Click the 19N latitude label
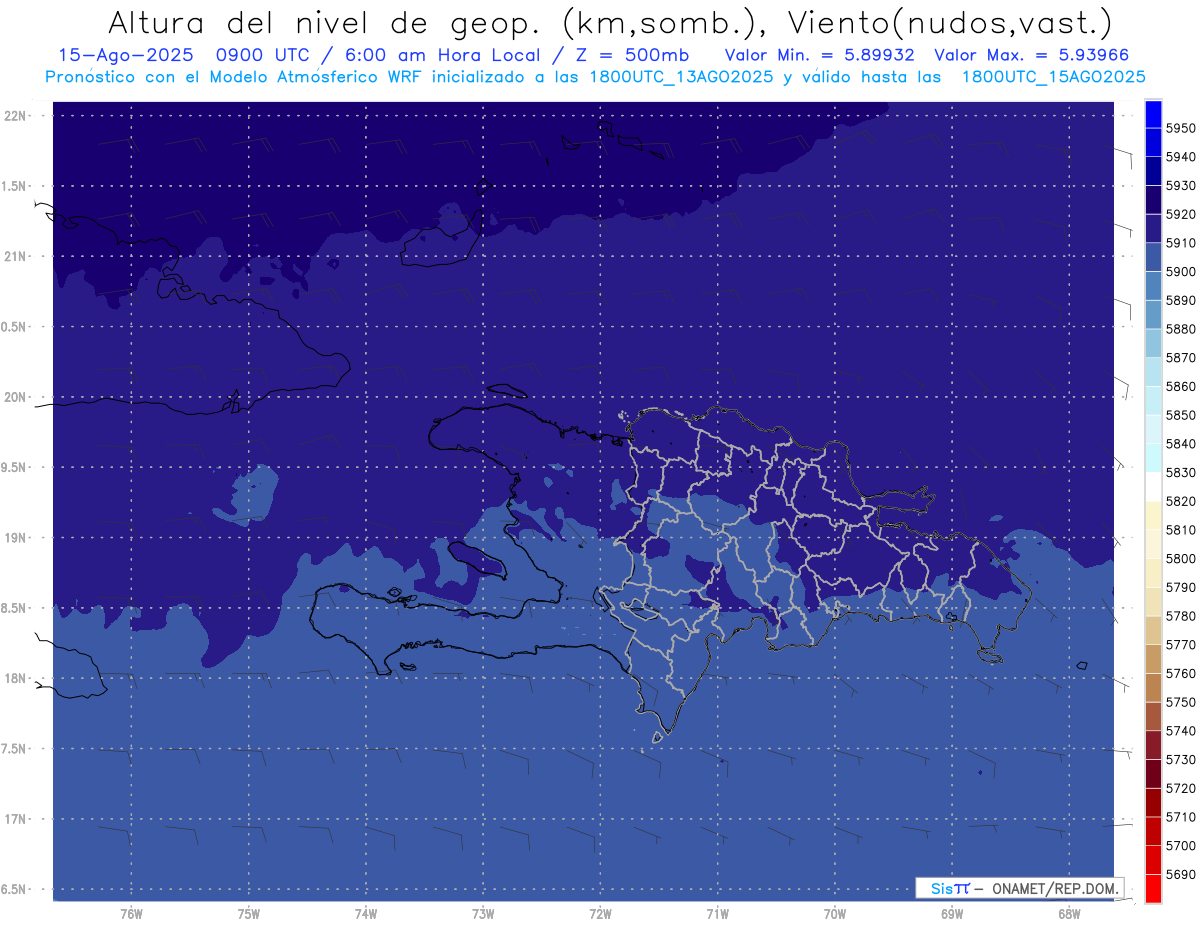Viewport: 1200px width, 927px height. pyautogui.click(x=14, y=538)
